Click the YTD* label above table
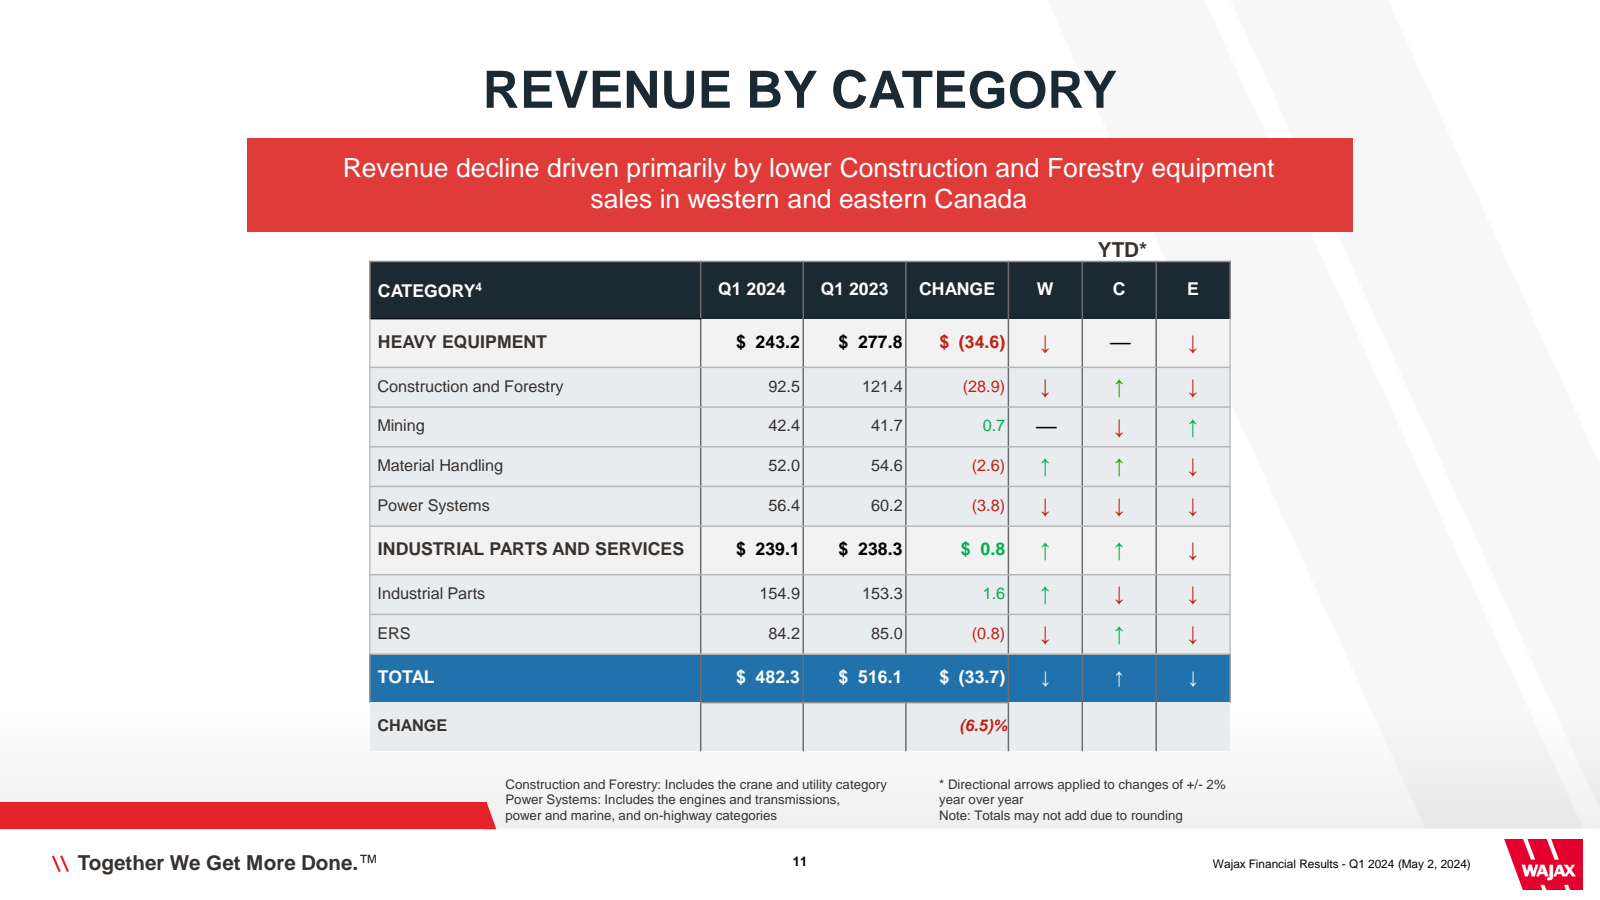Viewport: 1600px width, 900px height. [x=1122, y=250]
